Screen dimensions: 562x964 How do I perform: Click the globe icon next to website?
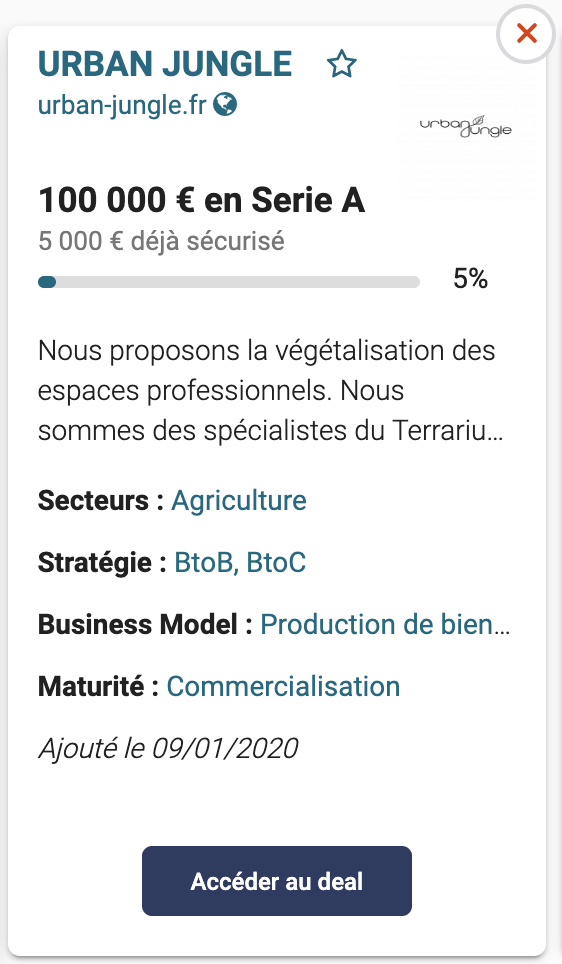[225, 104]
